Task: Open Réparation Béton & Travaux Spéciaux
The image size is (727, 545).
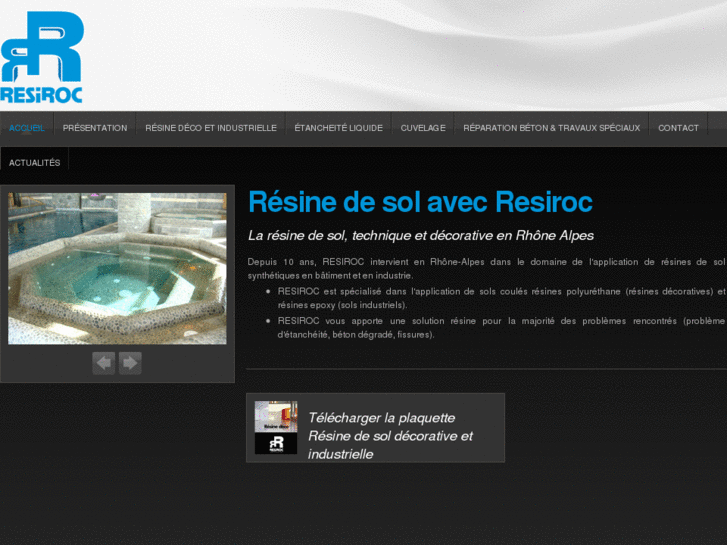Action: pyautogui.click(x=552, y=128)
